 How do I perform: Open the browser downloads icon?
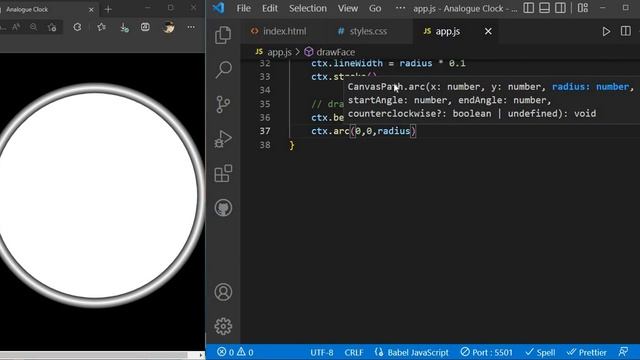[124, 27]
